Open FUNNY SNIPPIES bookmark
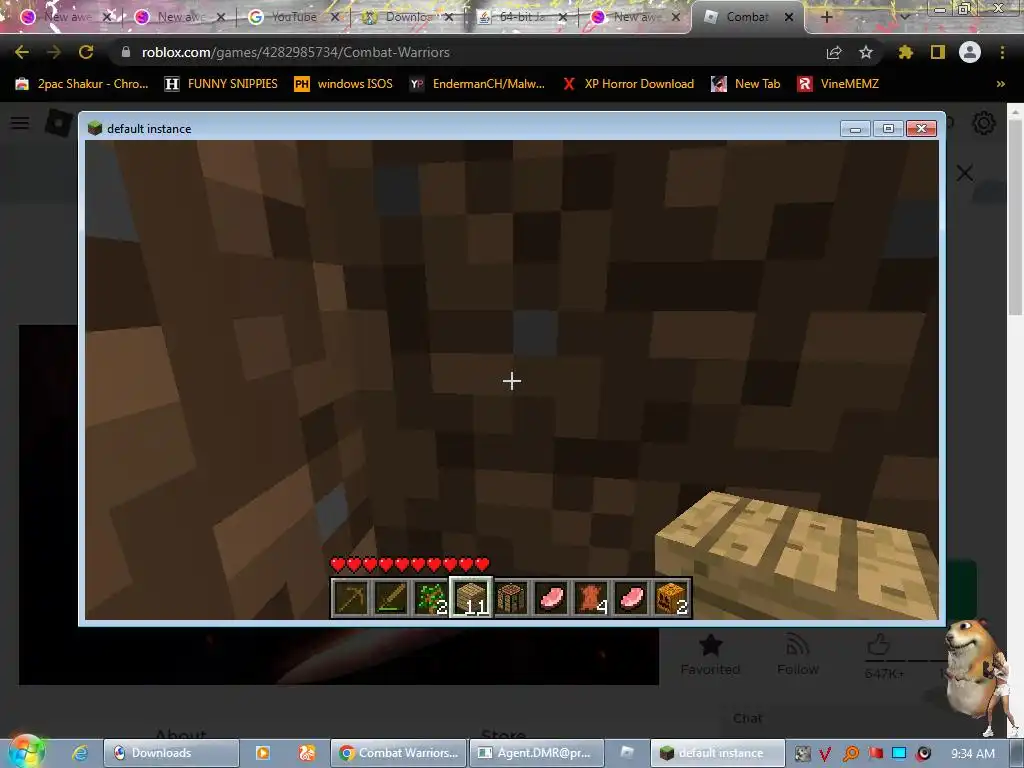This screenshot has width=1024, height=768. [x=221, y=84]
